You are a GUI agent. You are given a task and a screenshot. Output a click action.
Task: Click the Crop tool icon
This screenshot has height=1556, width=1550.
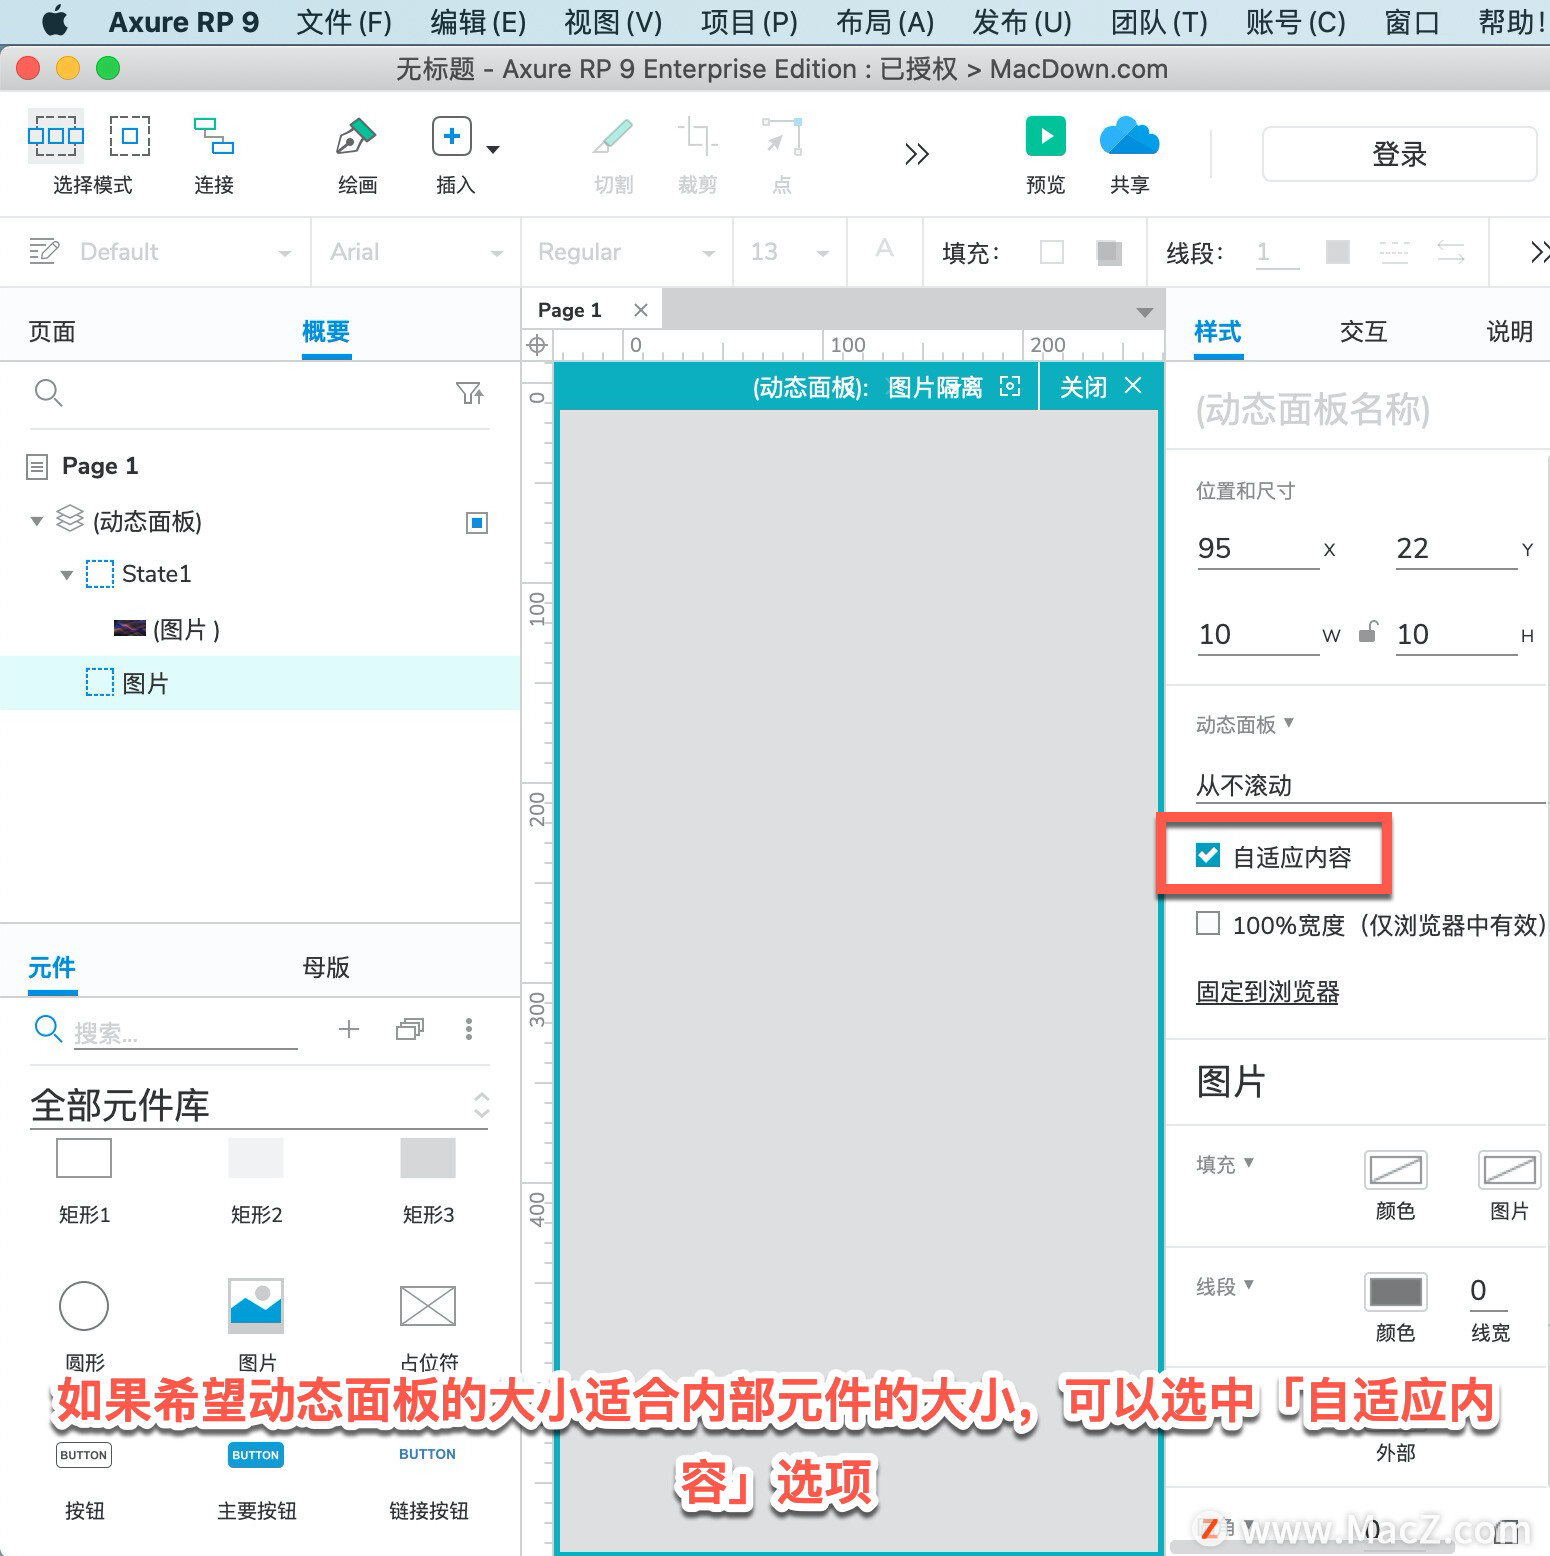click(697, 136)
